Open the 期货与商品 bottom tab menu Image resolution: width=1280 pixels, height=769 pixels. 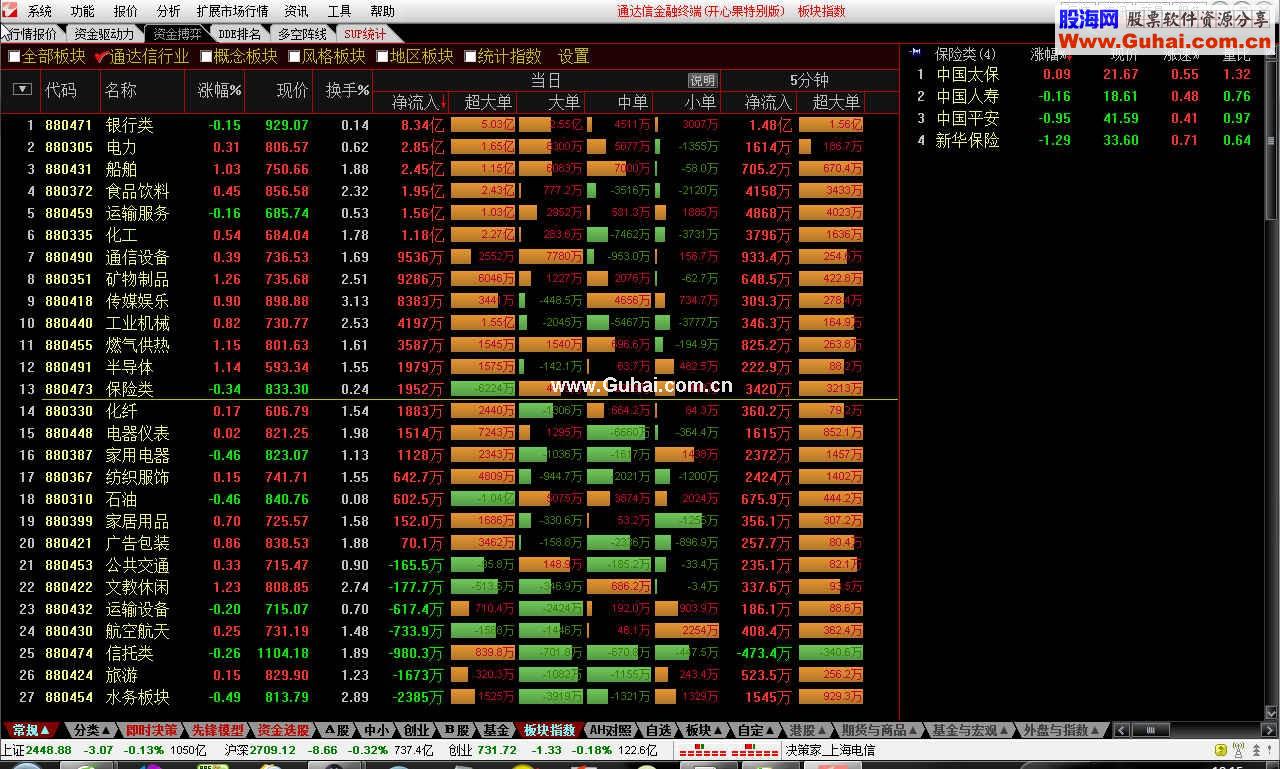(879, 731)
